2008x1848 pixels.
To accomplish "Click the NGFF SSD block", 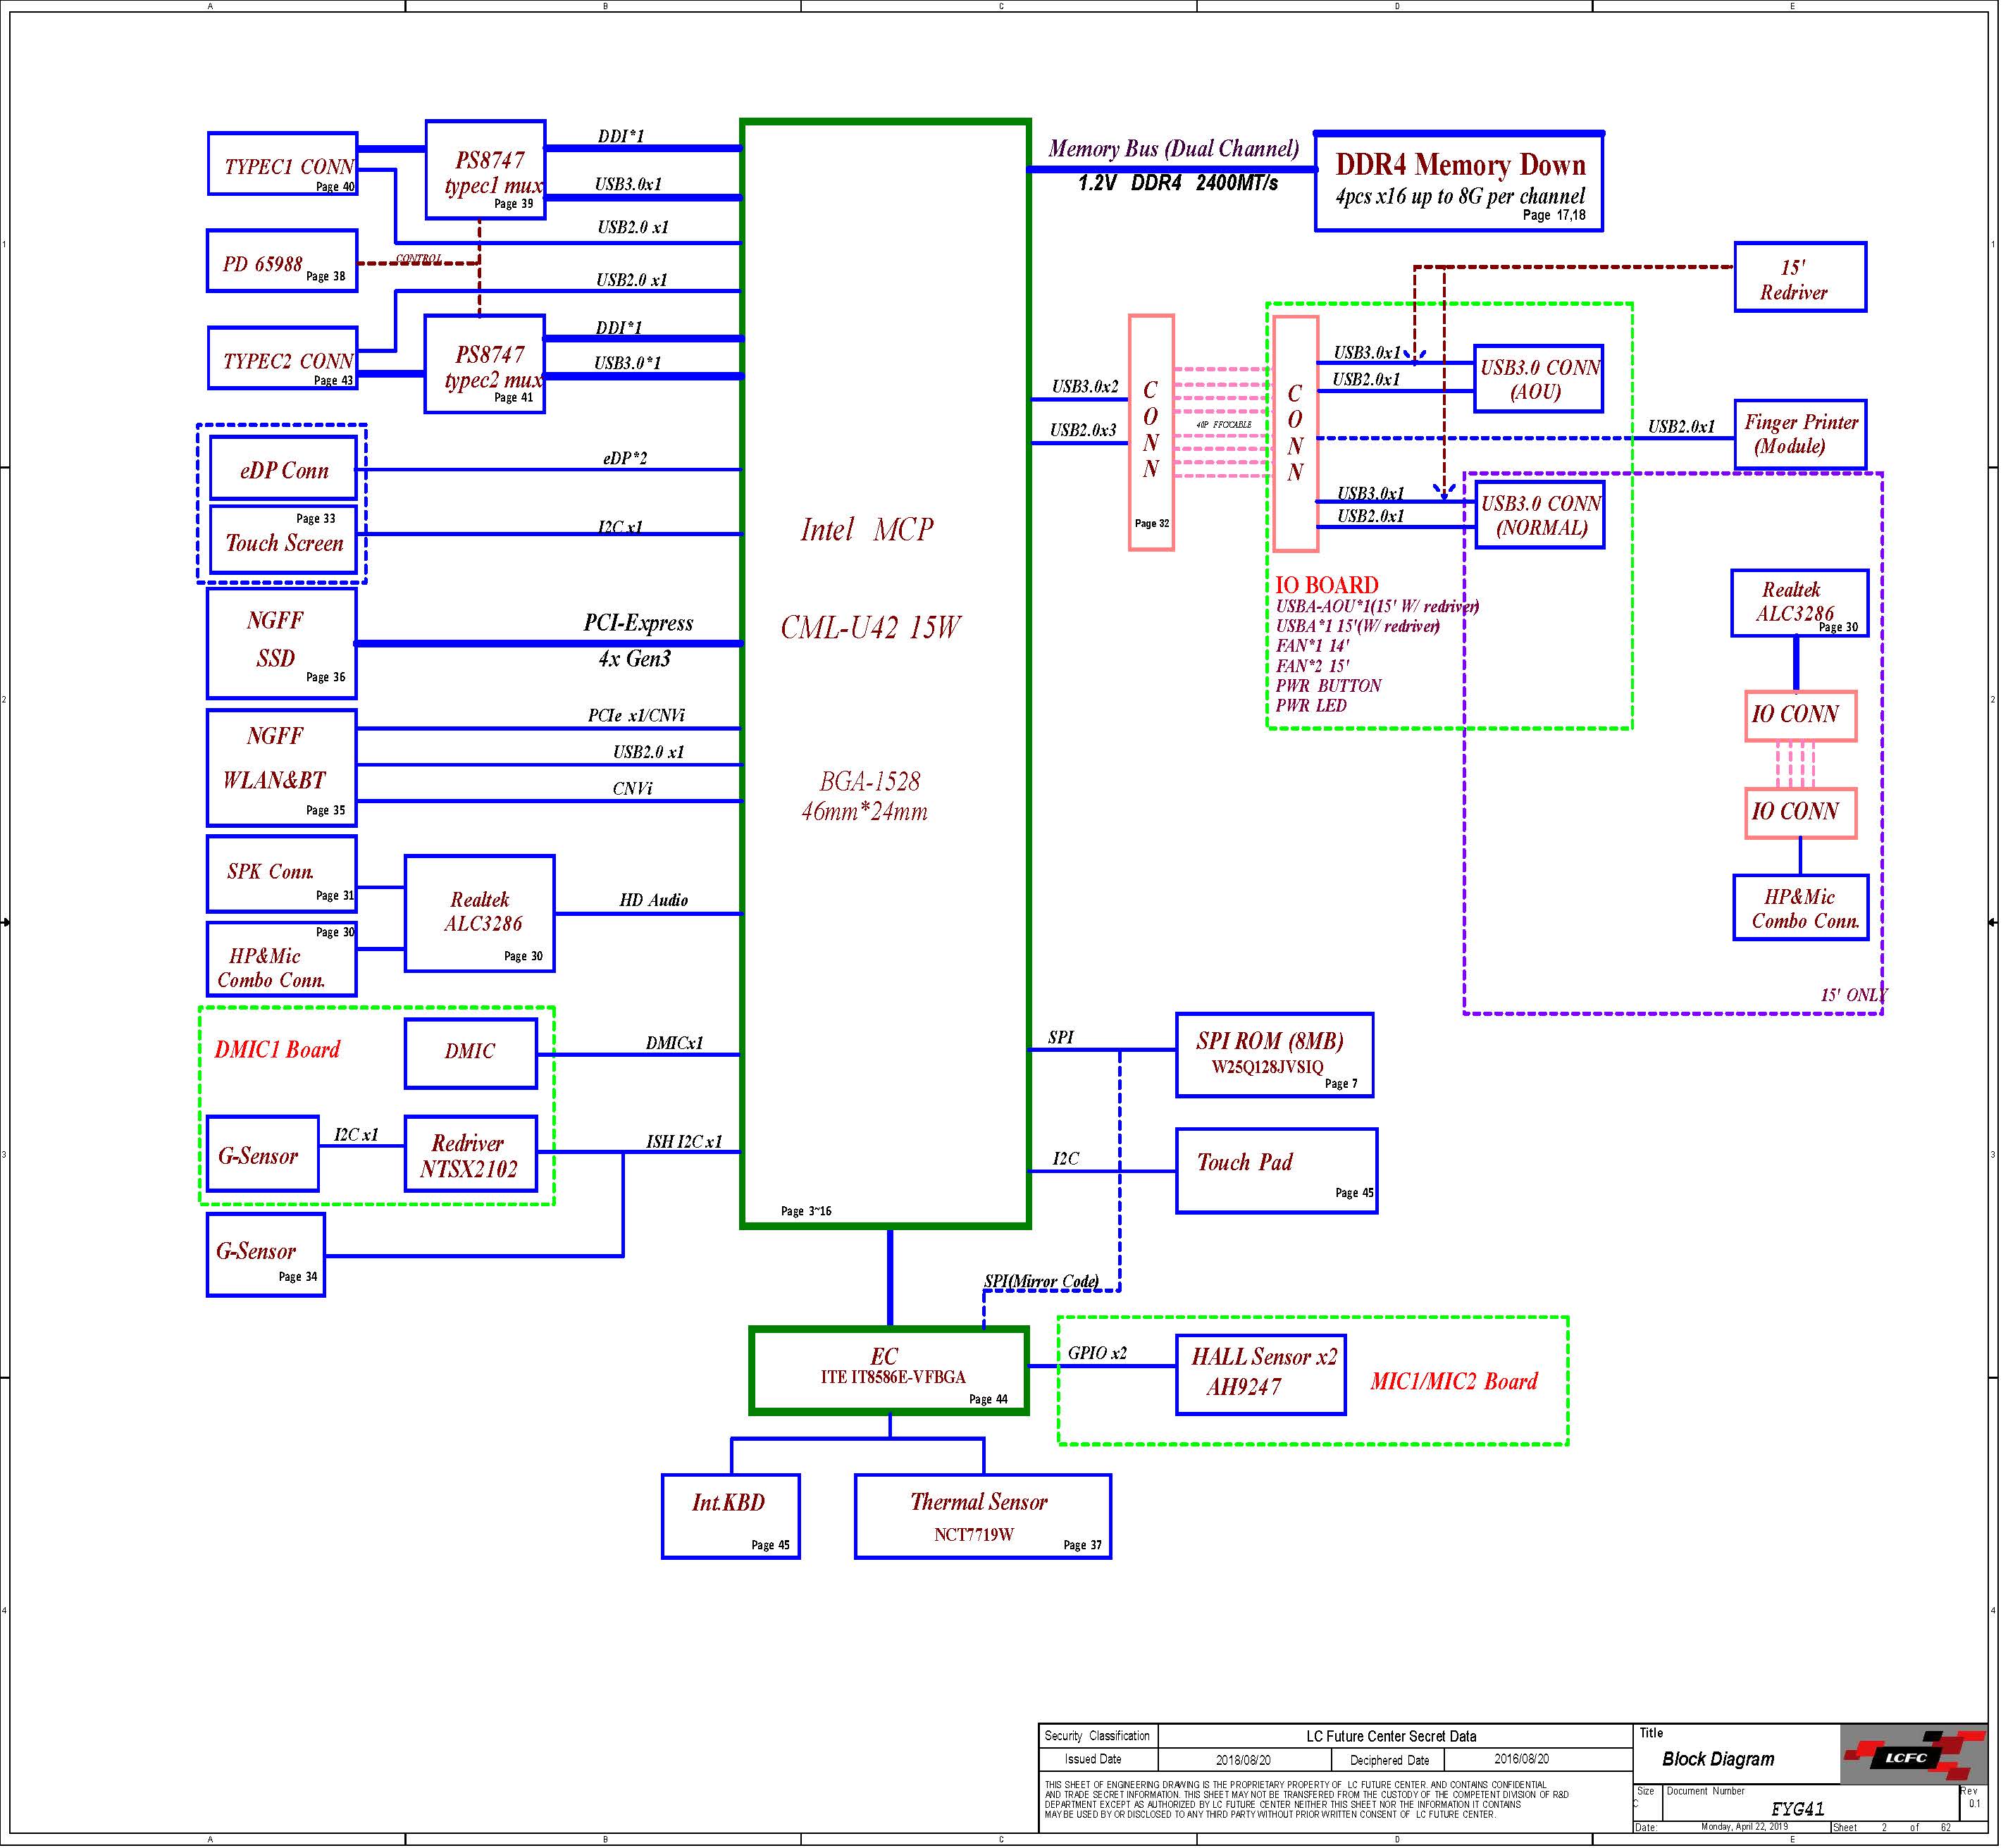I will pos(281,643).
